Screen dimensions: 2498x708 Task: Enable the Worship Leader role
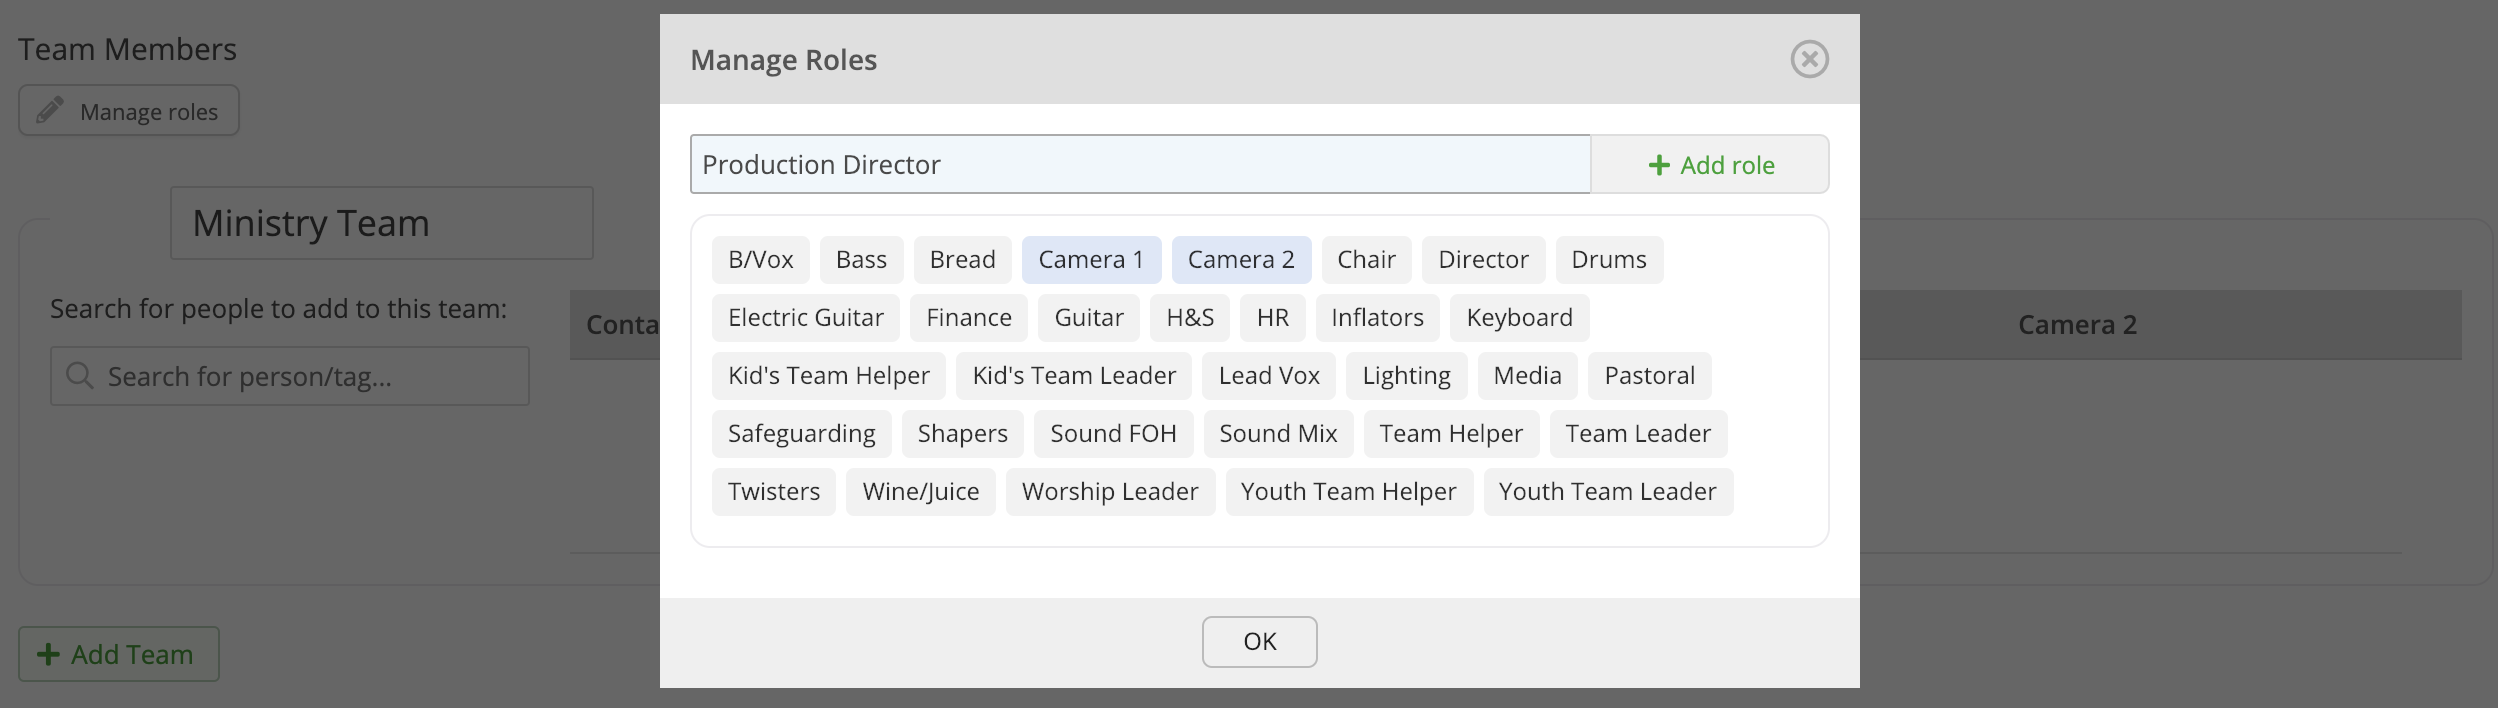click(1110, 492)
